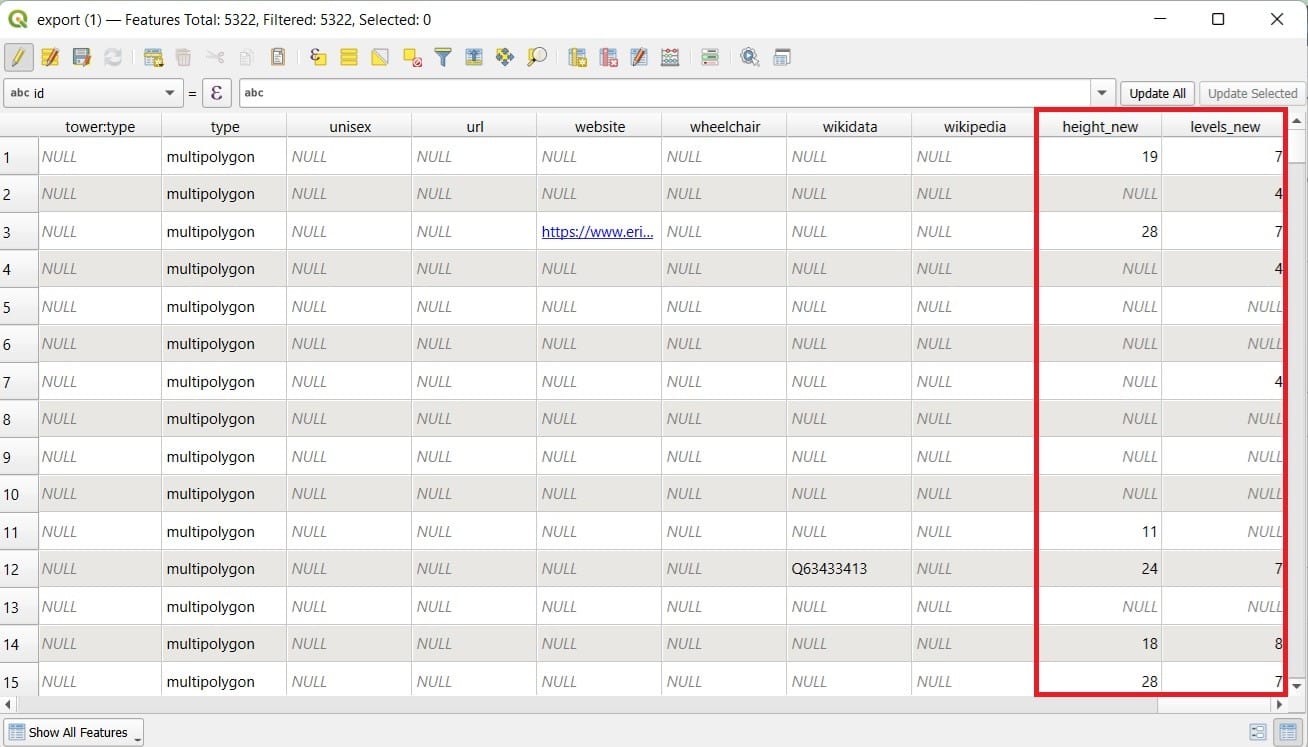Paste features from clipboard
The image size is (1308, 747).
coord(278,57)
